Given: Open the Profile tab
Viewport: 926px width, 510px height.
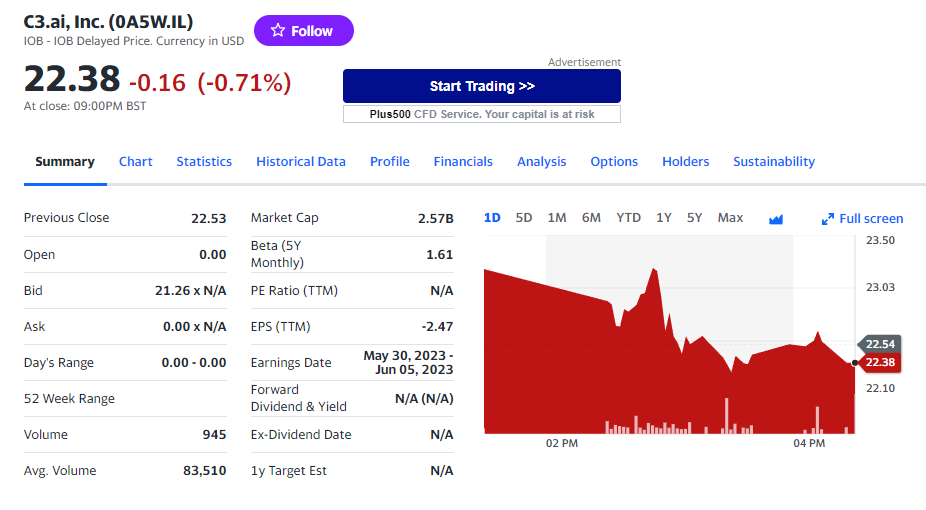Looking at the screenshot, I should (390, 162).
